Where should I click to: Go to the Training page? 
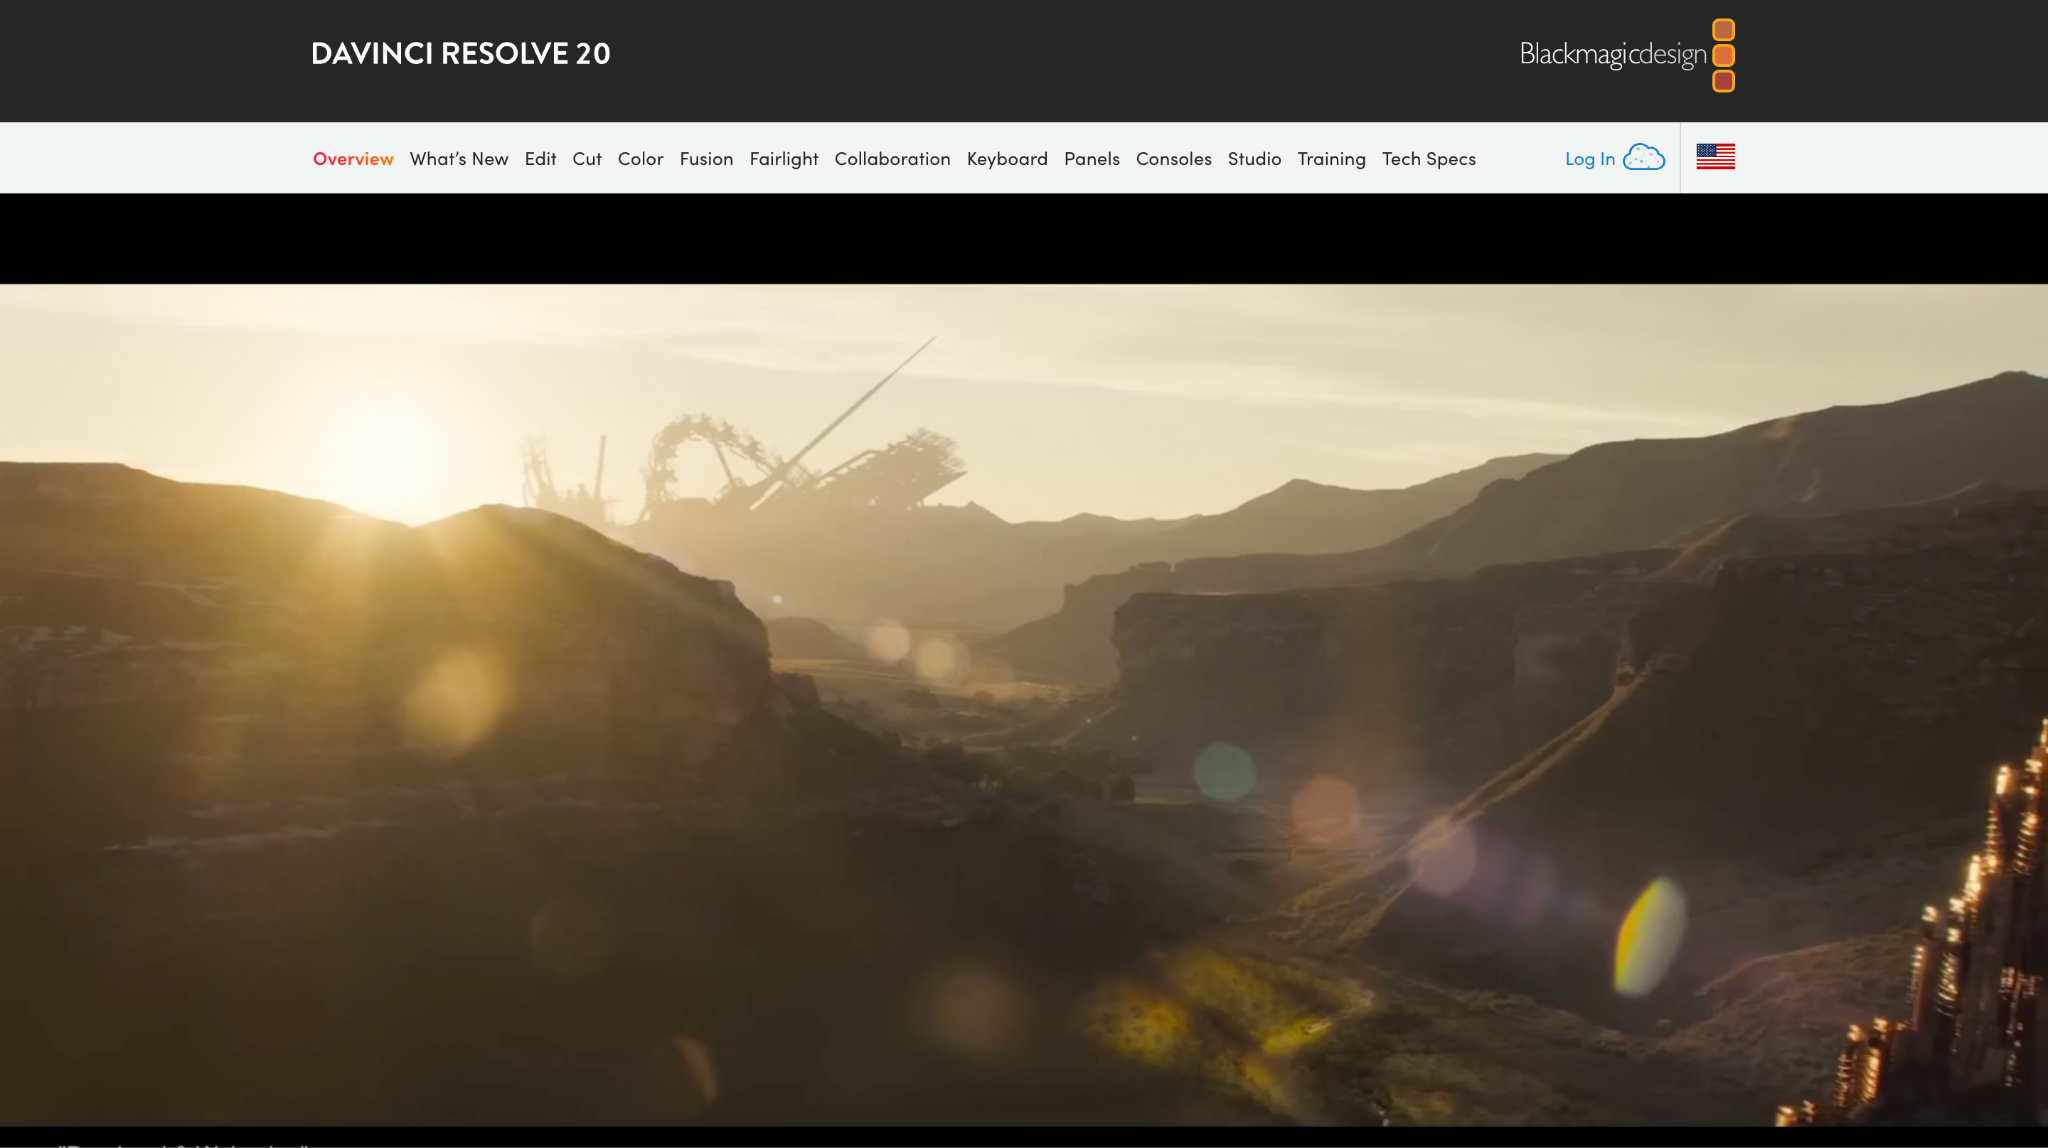(x=1331, y=158)
